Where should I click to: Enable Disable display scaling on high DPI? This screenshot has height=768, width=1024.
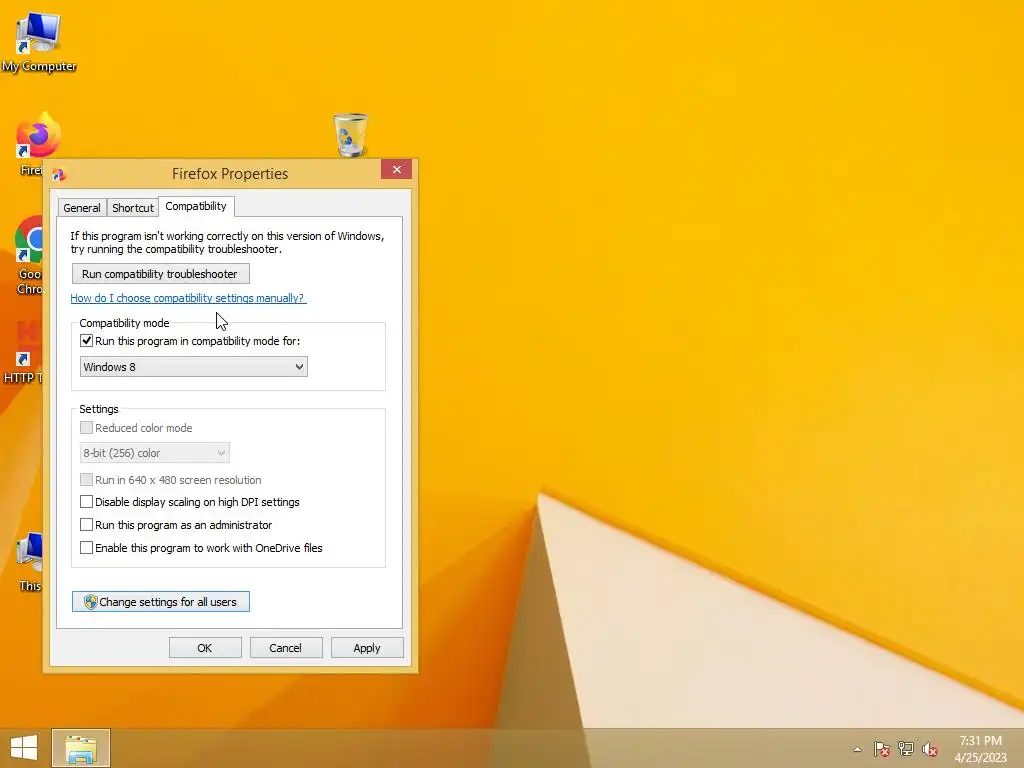tap(86, 502)
